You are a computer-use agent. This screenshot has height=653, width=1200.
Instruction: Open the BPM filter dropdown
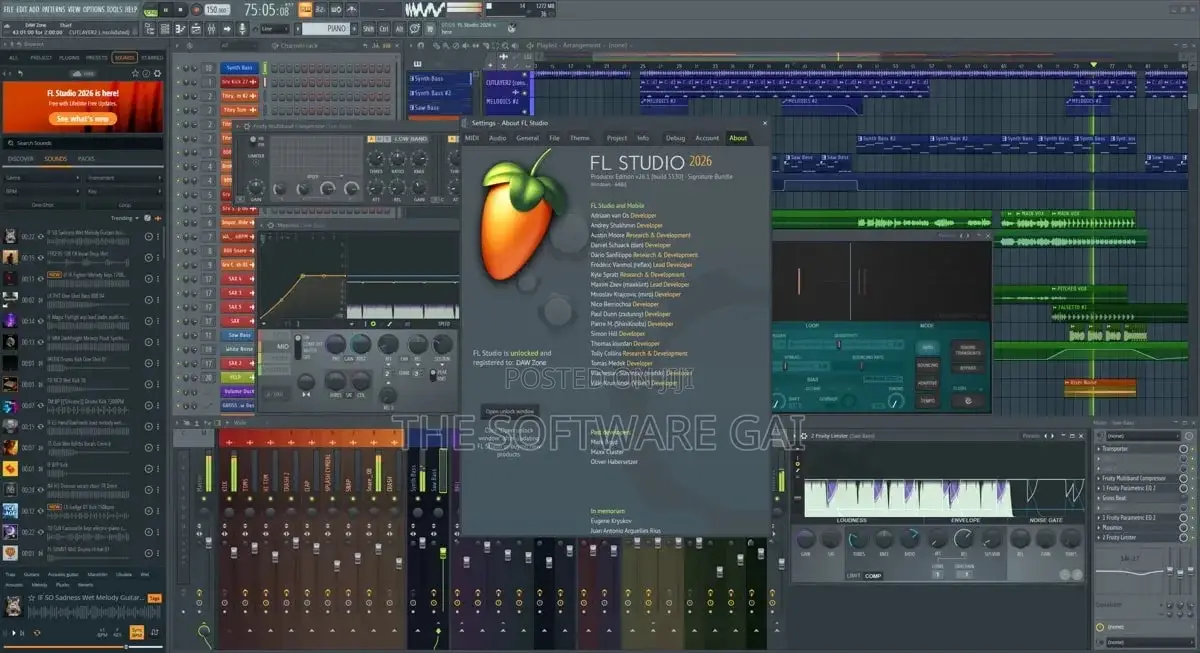(x=42, y=190)
